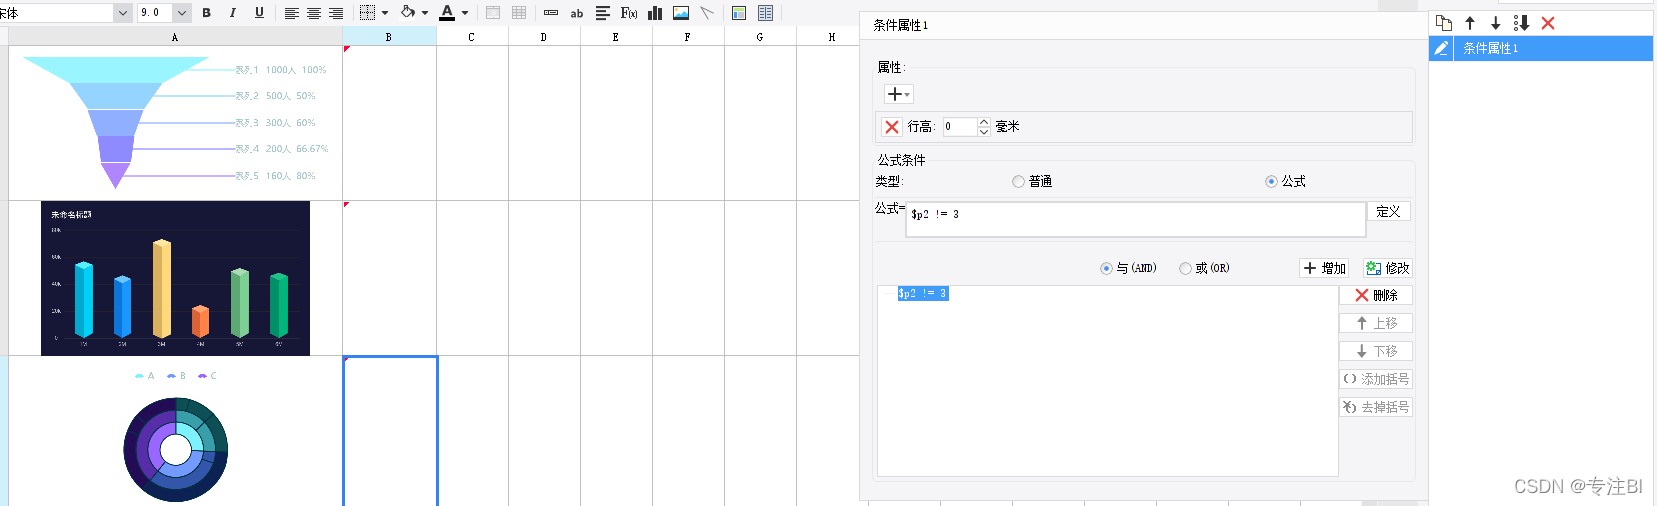Click the 行高 value input field
Screen dimensions: 1657x506
[959, 127]
